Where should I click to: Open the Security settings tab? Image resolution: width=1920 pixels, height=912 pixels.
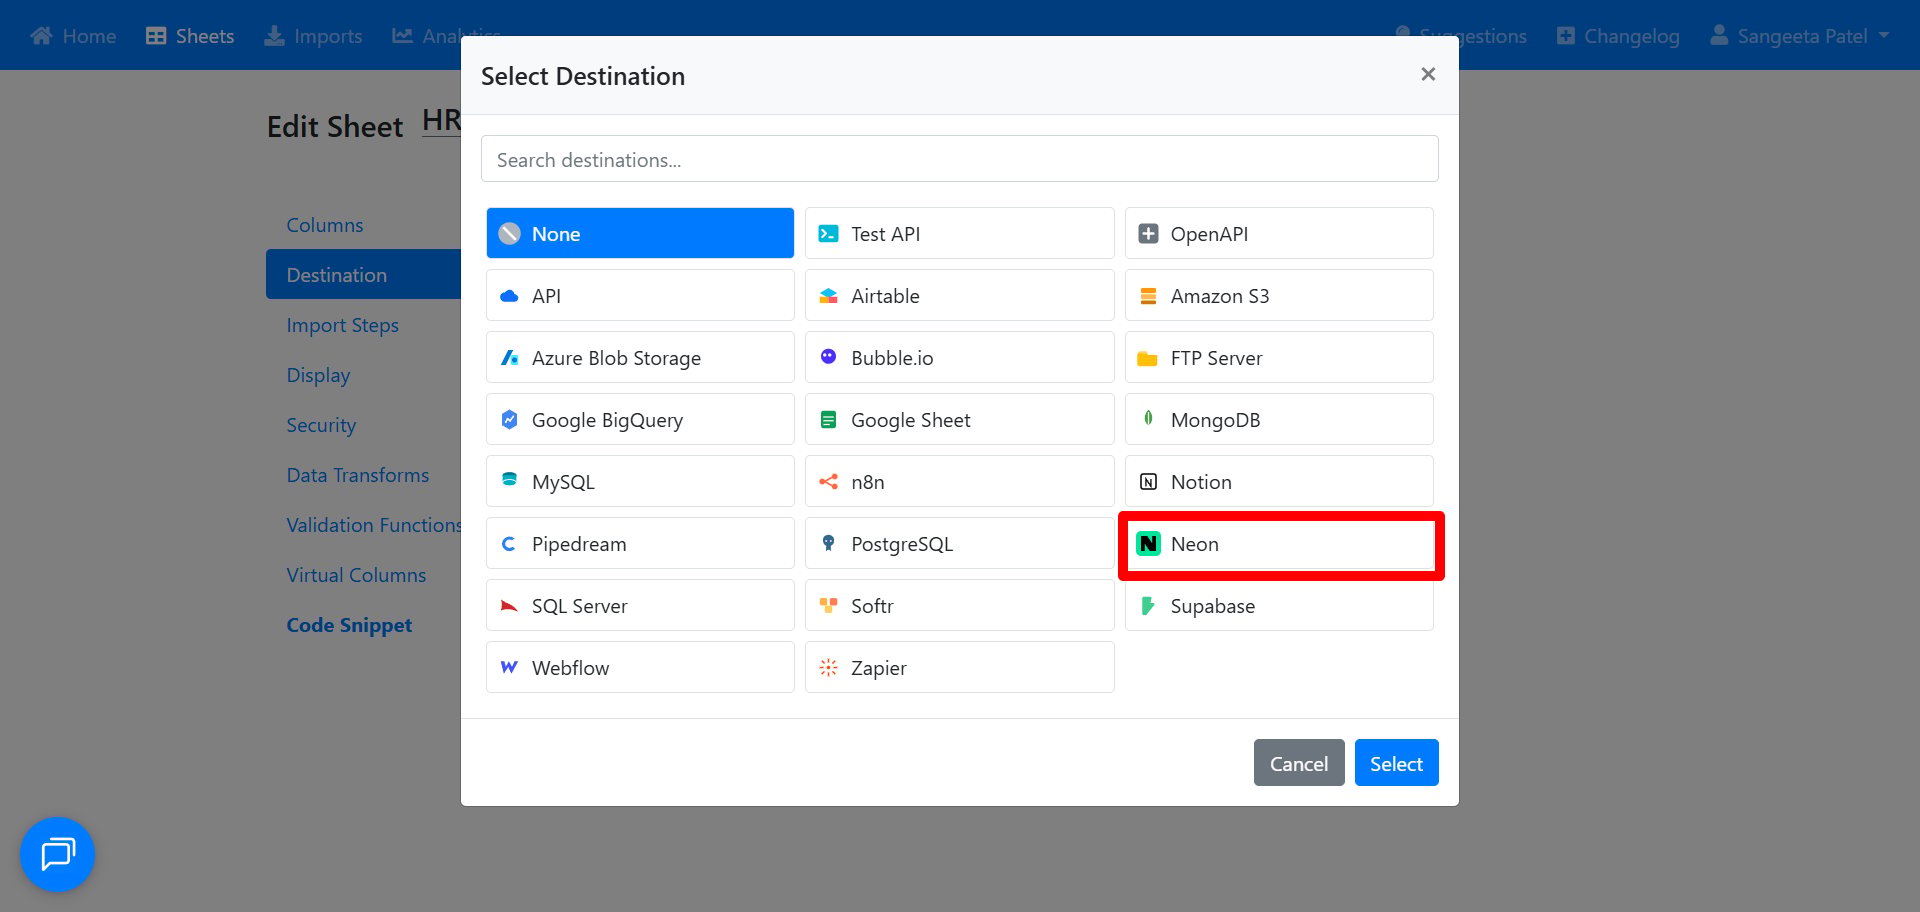[321, 425]
